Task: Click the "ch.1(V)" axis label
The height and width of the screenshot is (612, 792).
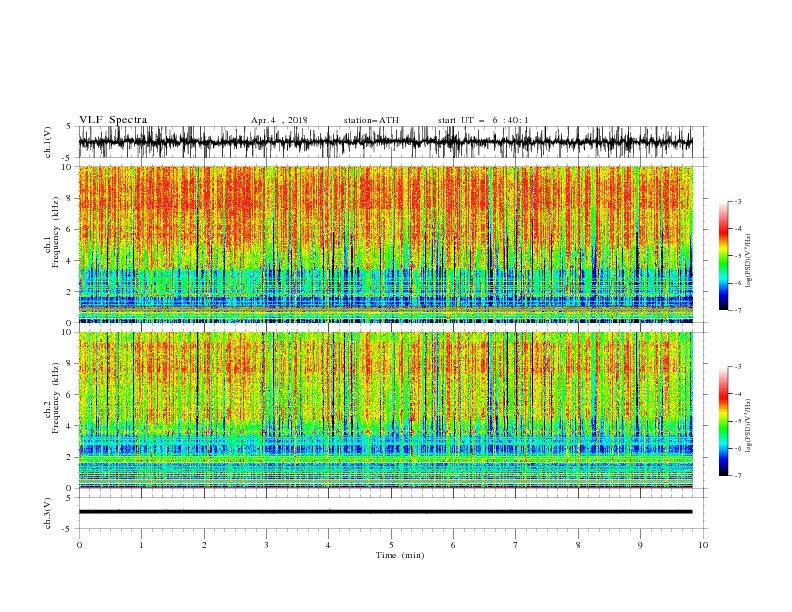Action: coord(48,142)
